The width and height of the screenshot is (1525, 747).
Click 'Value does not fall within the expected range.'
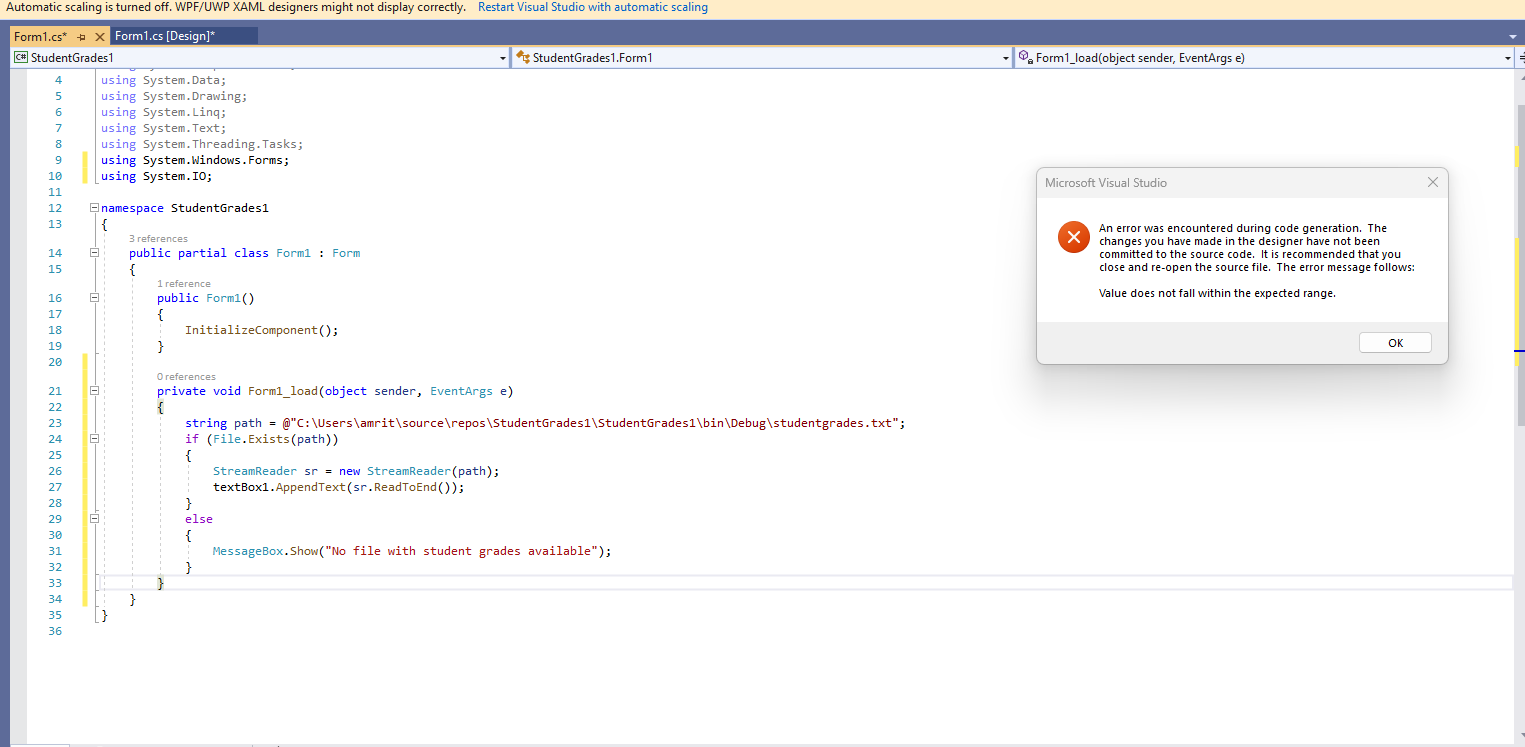click(1217, 294)
